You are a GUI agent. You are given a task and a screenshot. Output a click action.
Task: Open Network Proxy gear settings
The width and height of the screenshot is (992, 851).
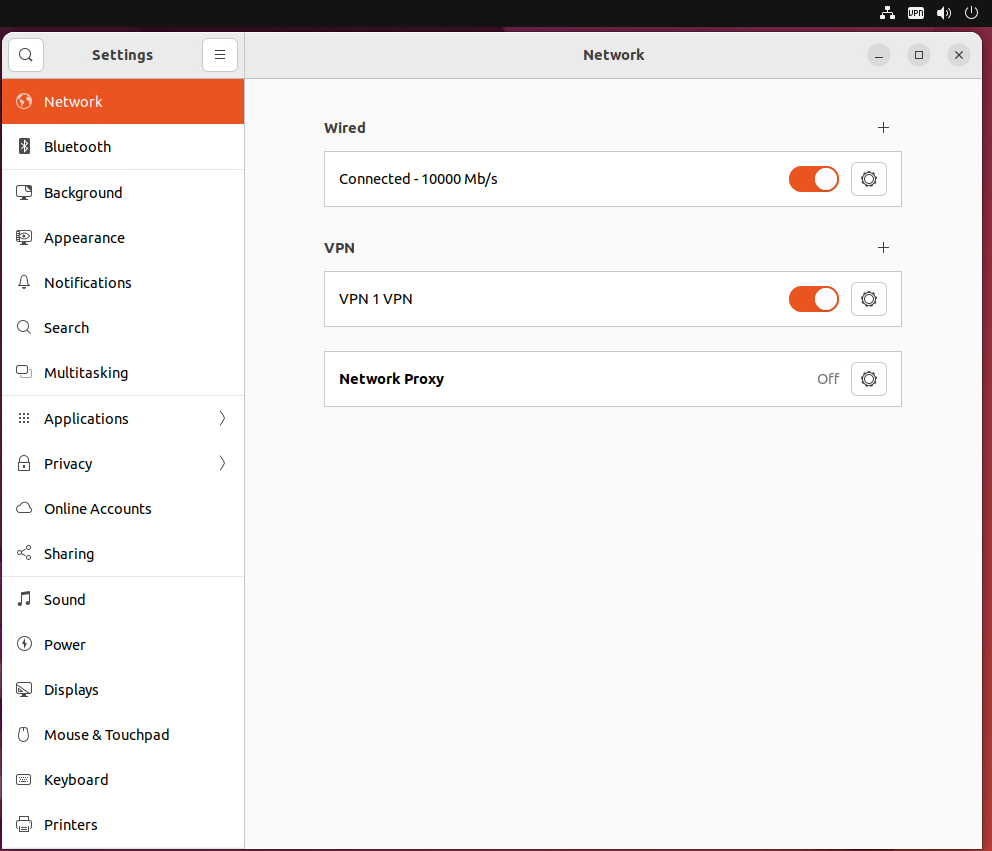[x=869, y=379]
